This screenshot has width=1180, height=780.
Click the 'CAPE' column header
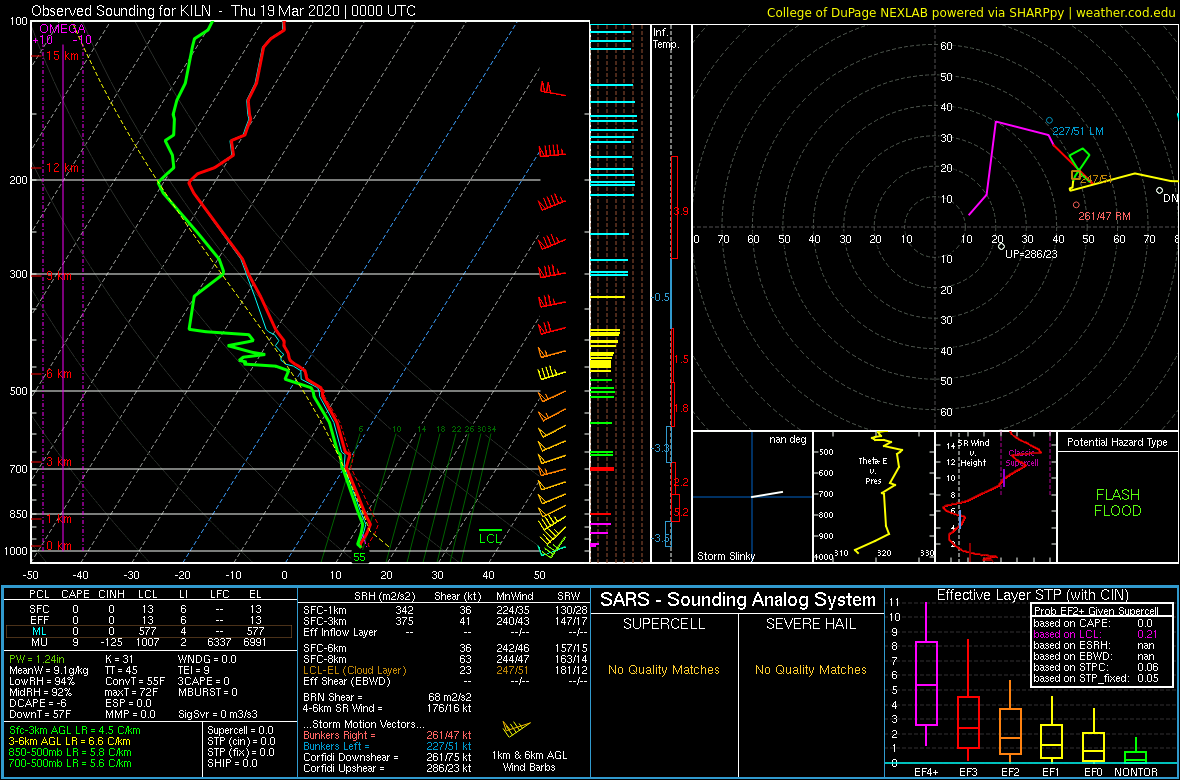tap(75, 595)
